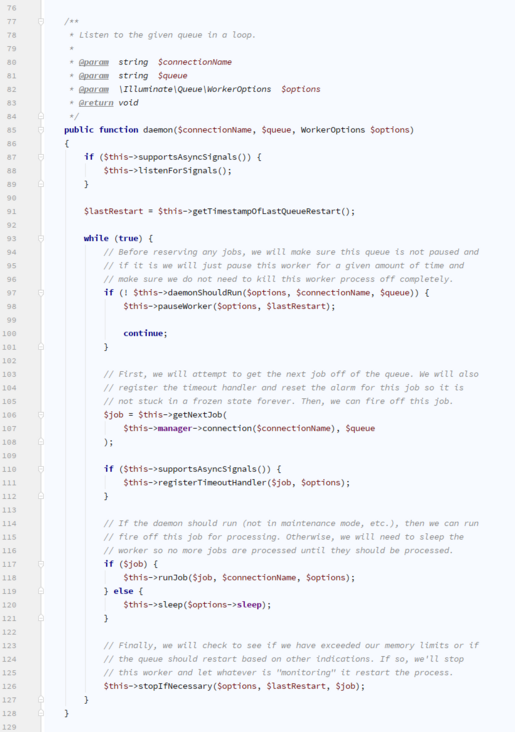Collapse the getNextJob call fold on line 106

[x=41, y=415]
